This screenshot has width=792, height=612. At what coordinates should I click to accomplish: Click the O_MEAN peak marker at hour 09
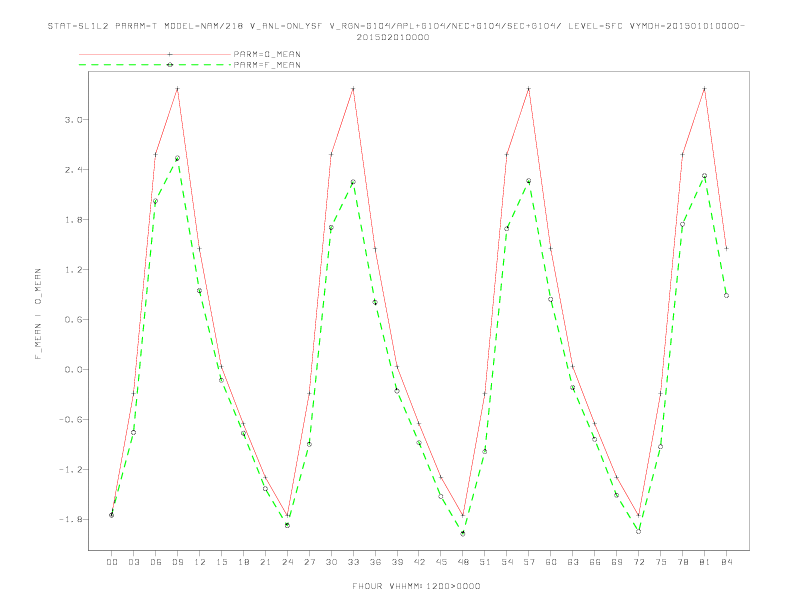point(177,89)
